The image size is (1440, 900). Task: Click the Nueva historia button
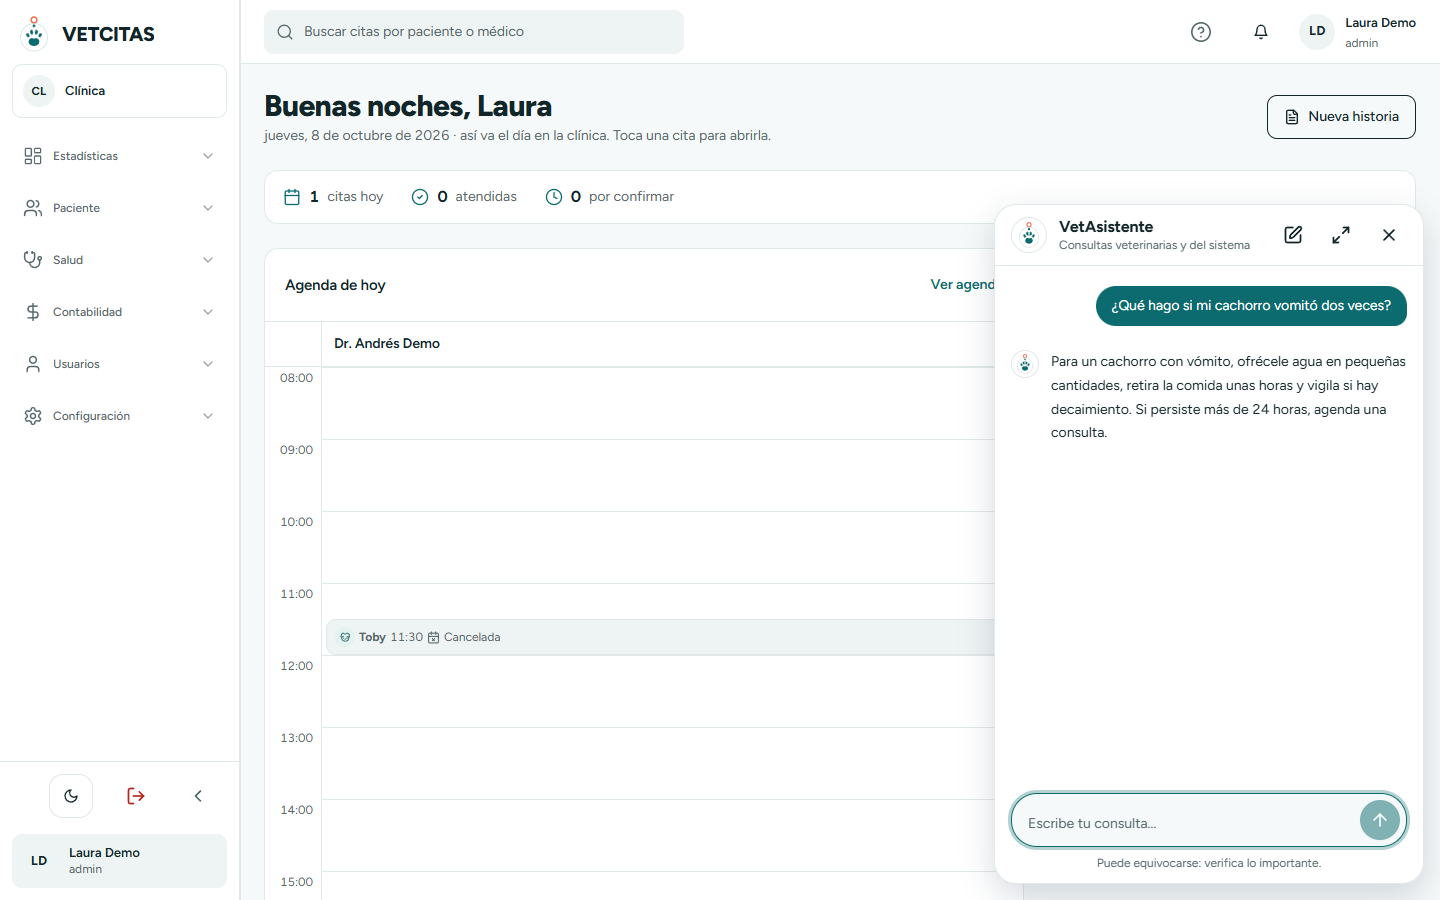1341,117
